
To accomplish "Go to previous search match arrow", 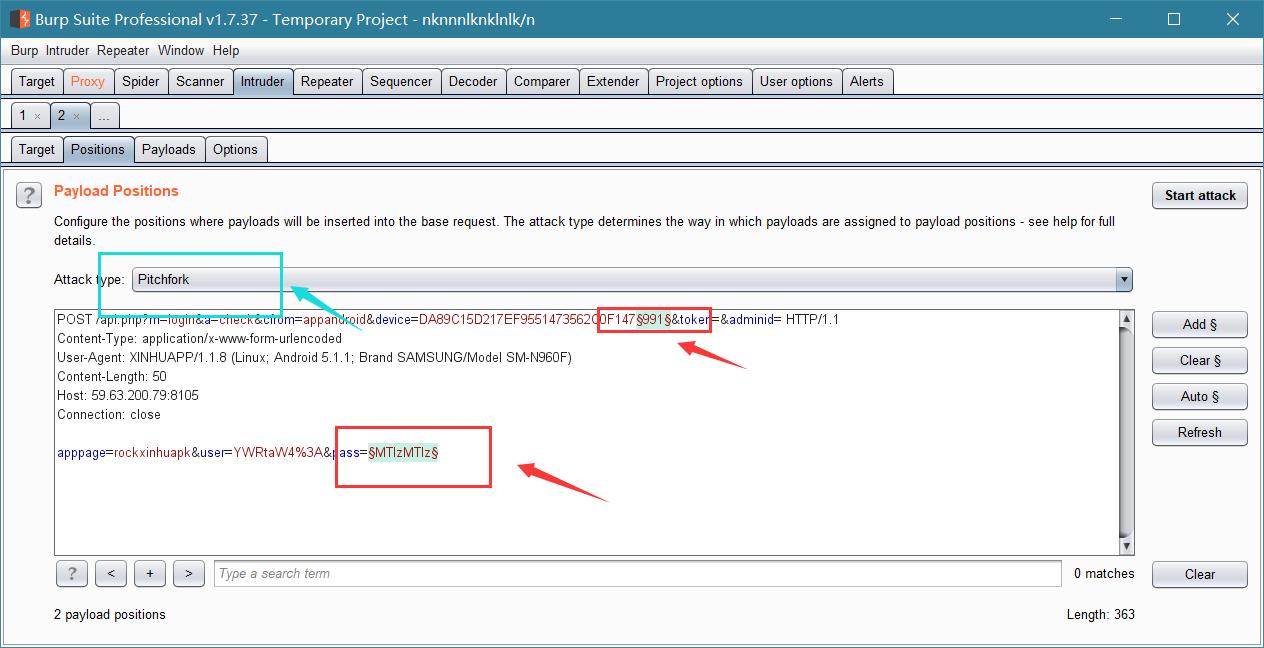I will (110, 574).
